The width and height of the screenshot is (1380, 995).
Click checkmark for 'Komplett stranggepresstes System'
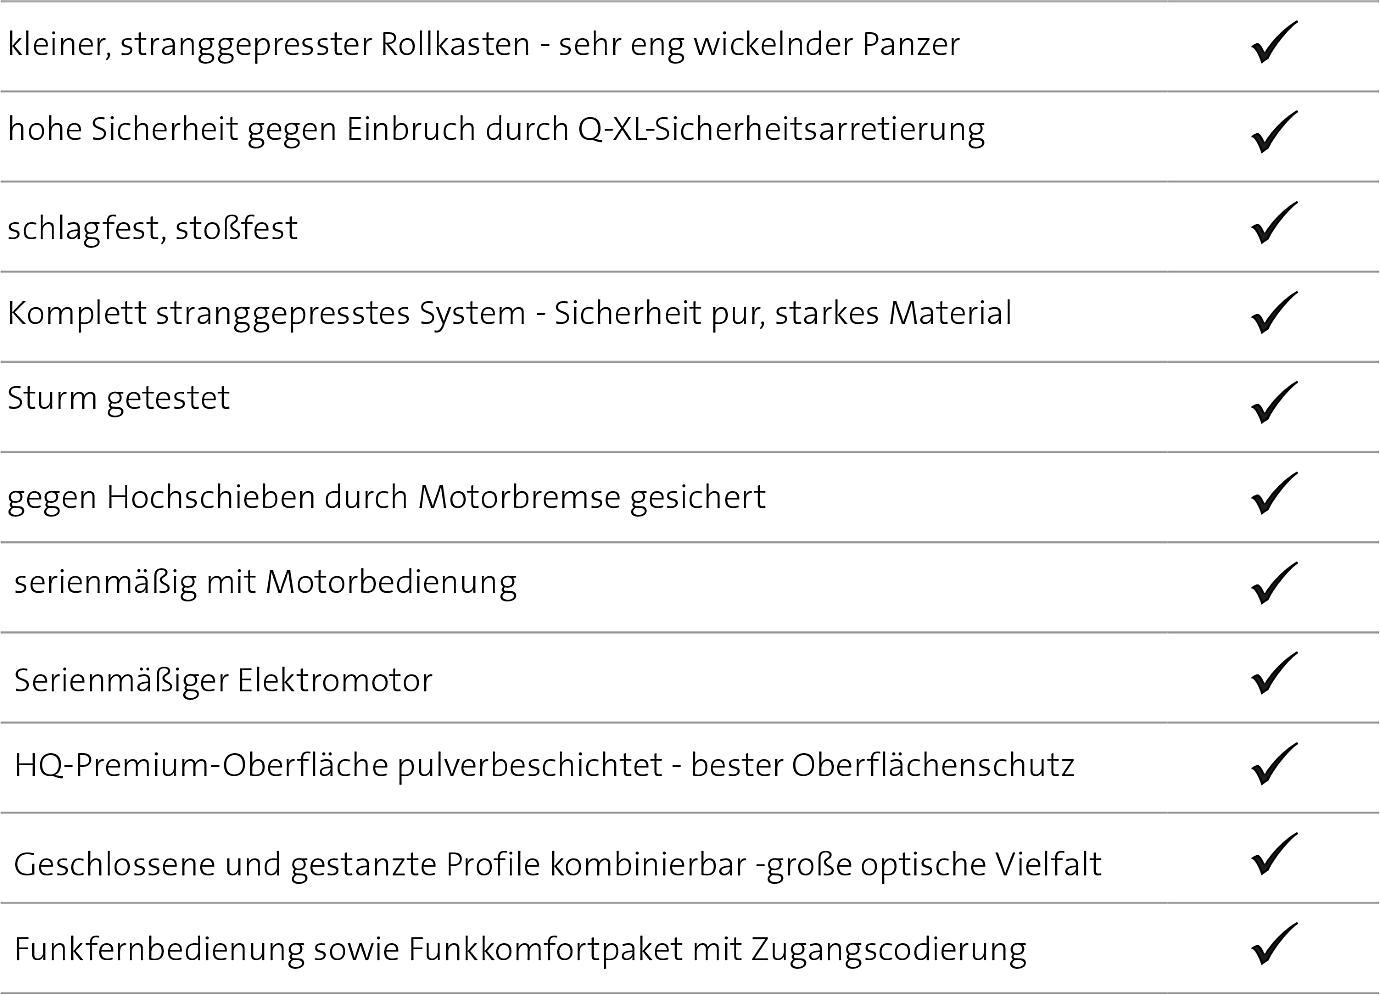pos(1274,312)
